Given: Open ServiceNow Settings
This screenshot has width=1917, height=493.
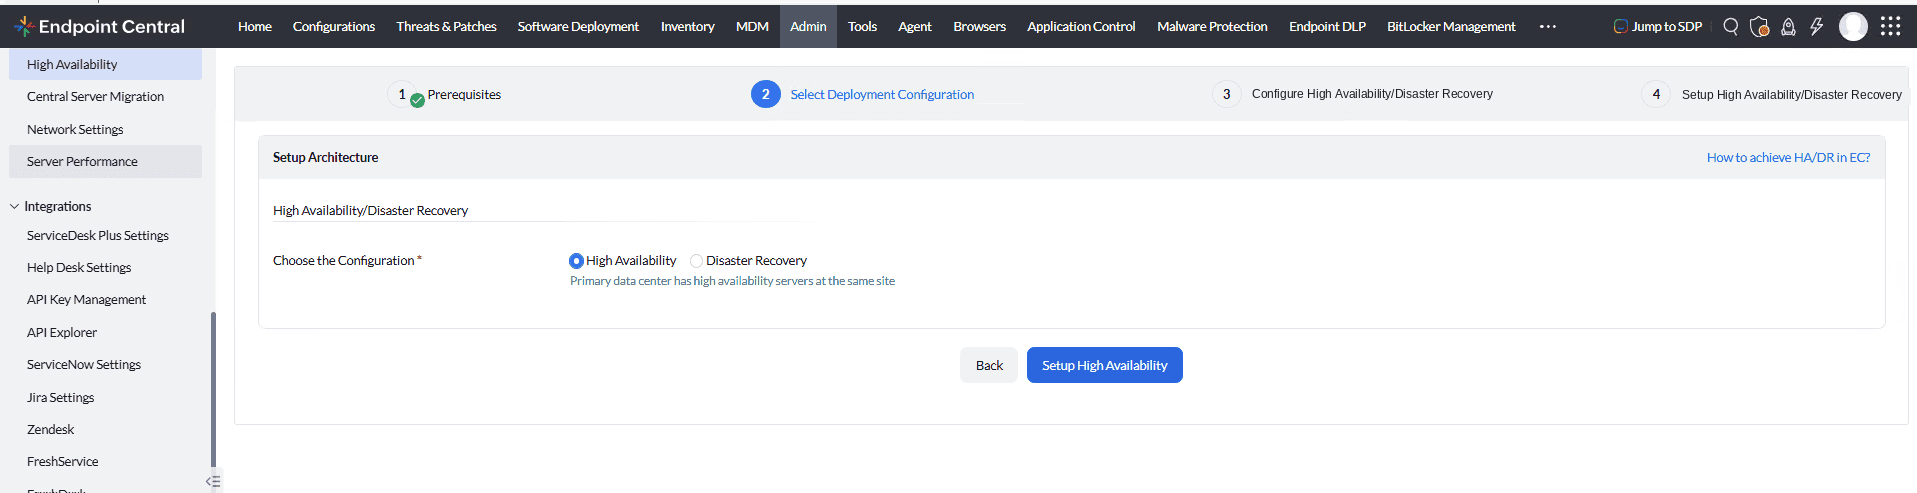Looking at the screenshot, I should [84, 364].
